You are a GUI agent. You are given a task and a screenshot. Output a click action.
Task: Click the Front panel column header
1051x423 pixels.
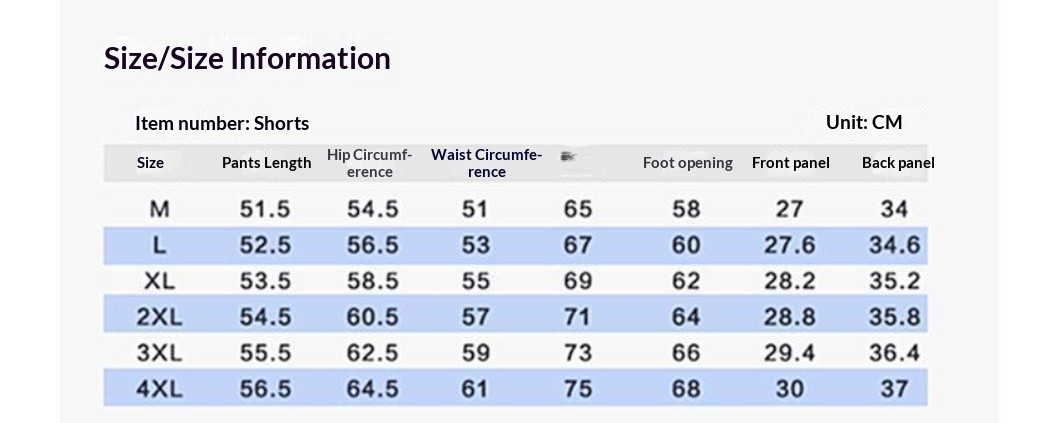(791, 163)
